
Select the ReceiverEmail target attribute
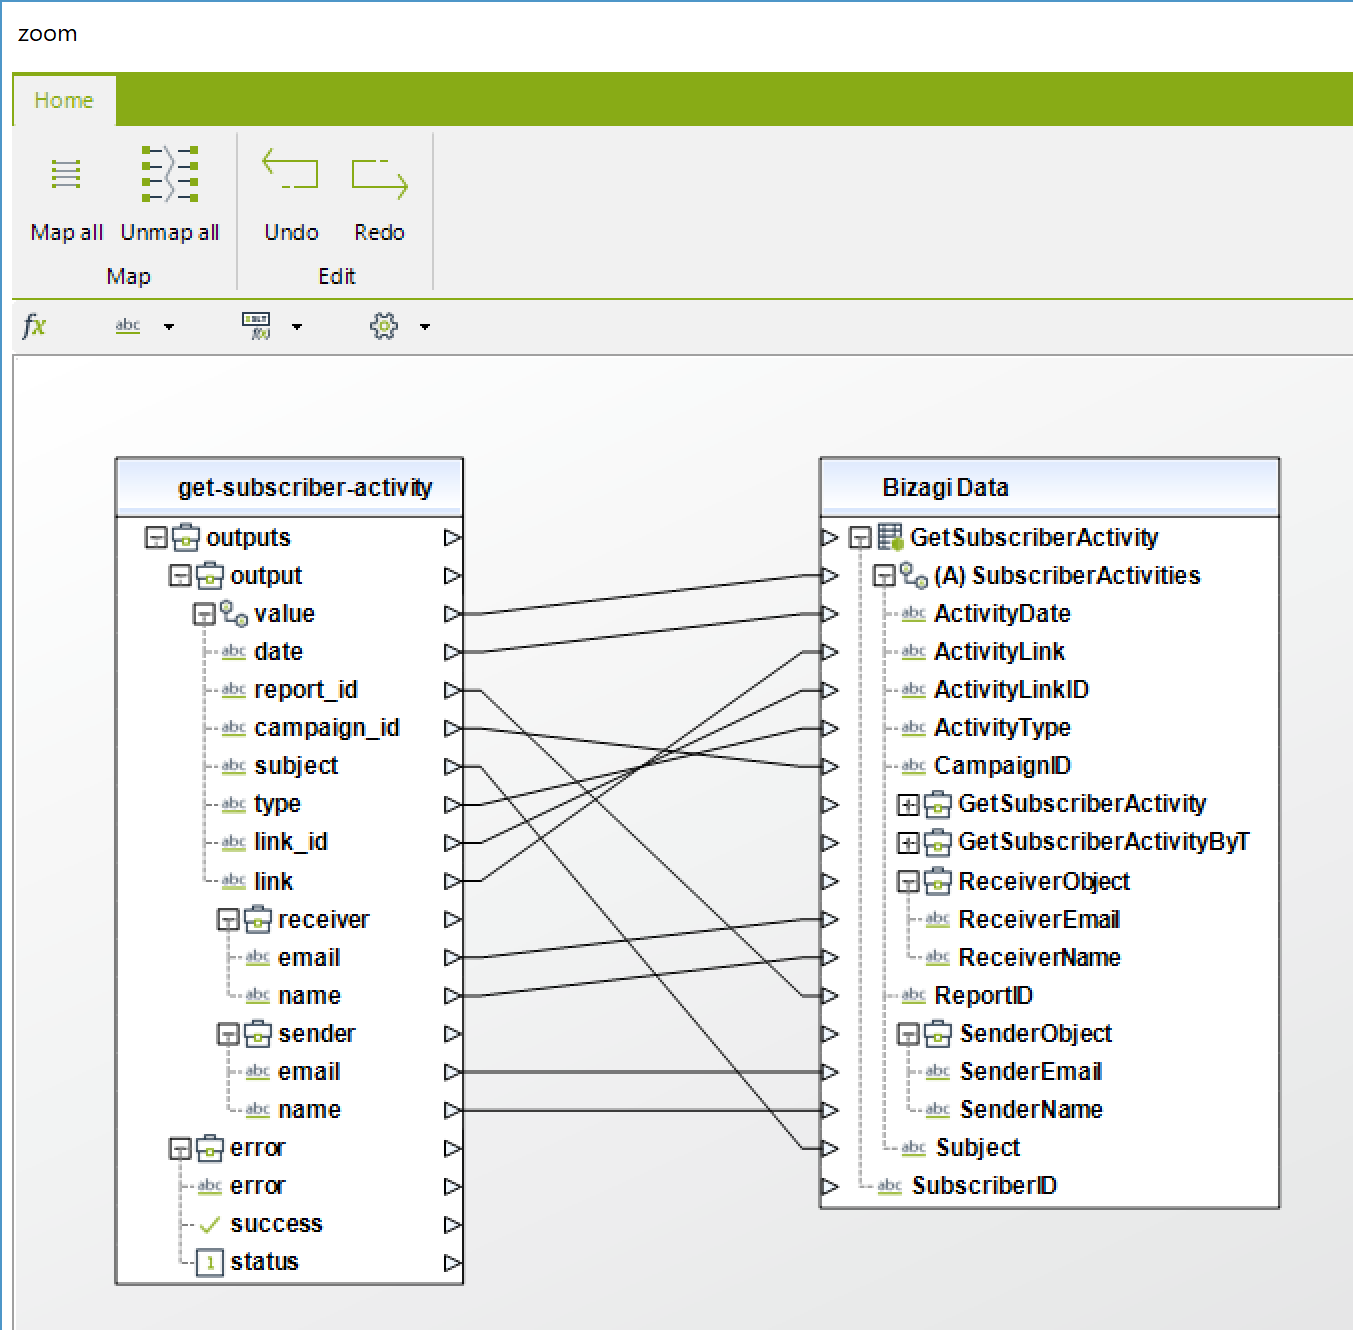click(1039, 920)
